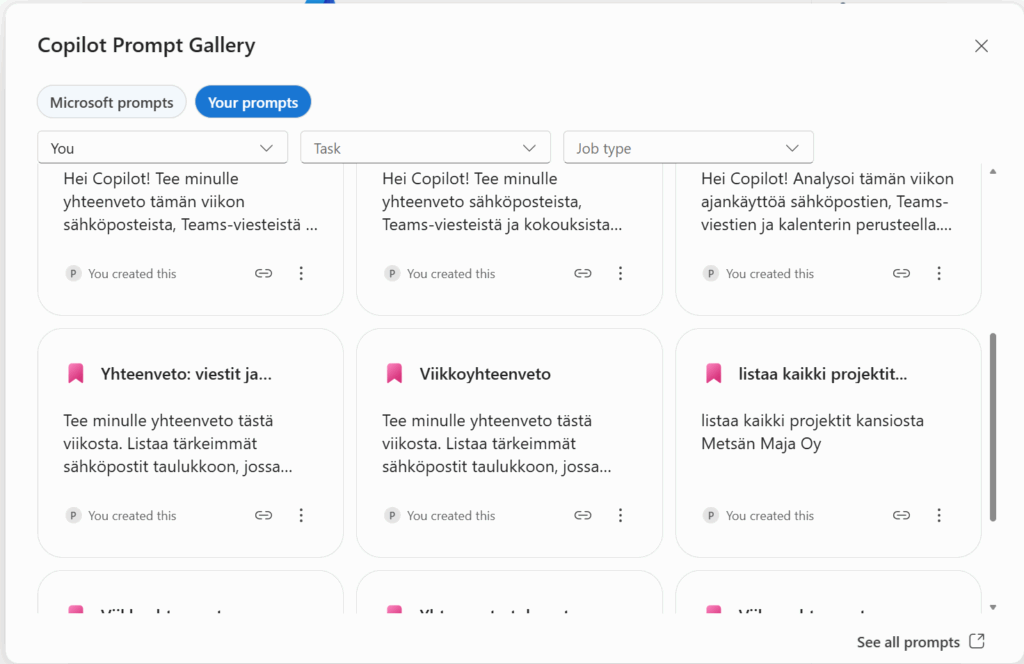Click the P avatar on 'Yhteenveto: viestit ja...' card
The height and width of the screenshot is (664, 1024).
[x=73, y=515]
